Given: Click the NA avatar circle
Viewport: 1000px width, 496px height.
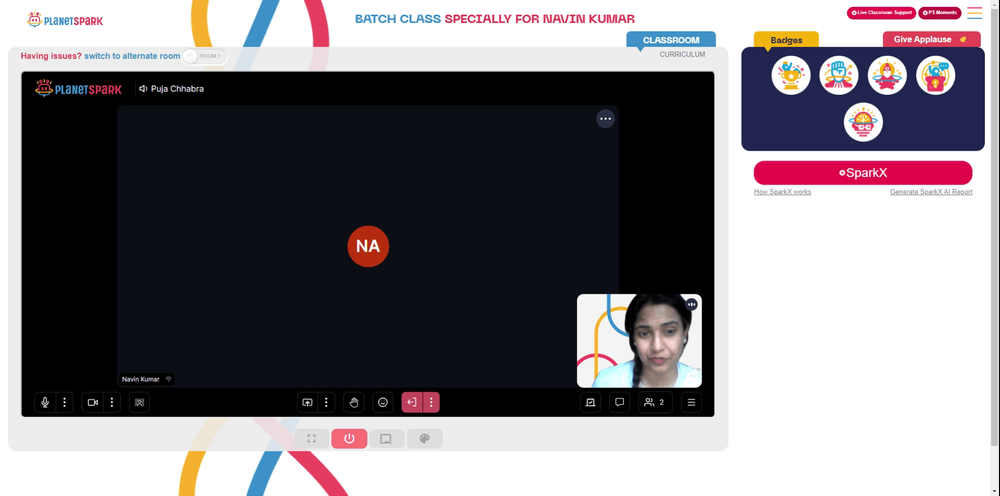Looking at the screenshot, I should tap(368, 246).
